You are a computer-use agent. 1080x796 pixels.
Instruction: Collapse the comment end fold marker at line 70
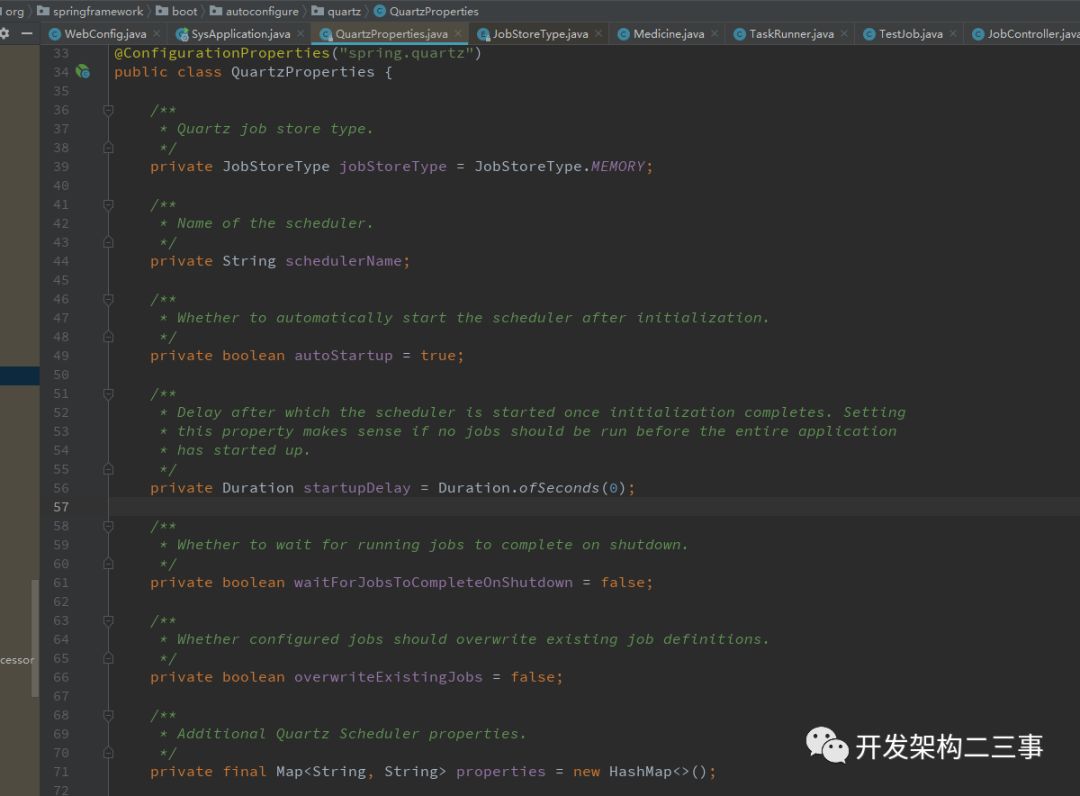[x=108, y=753]
